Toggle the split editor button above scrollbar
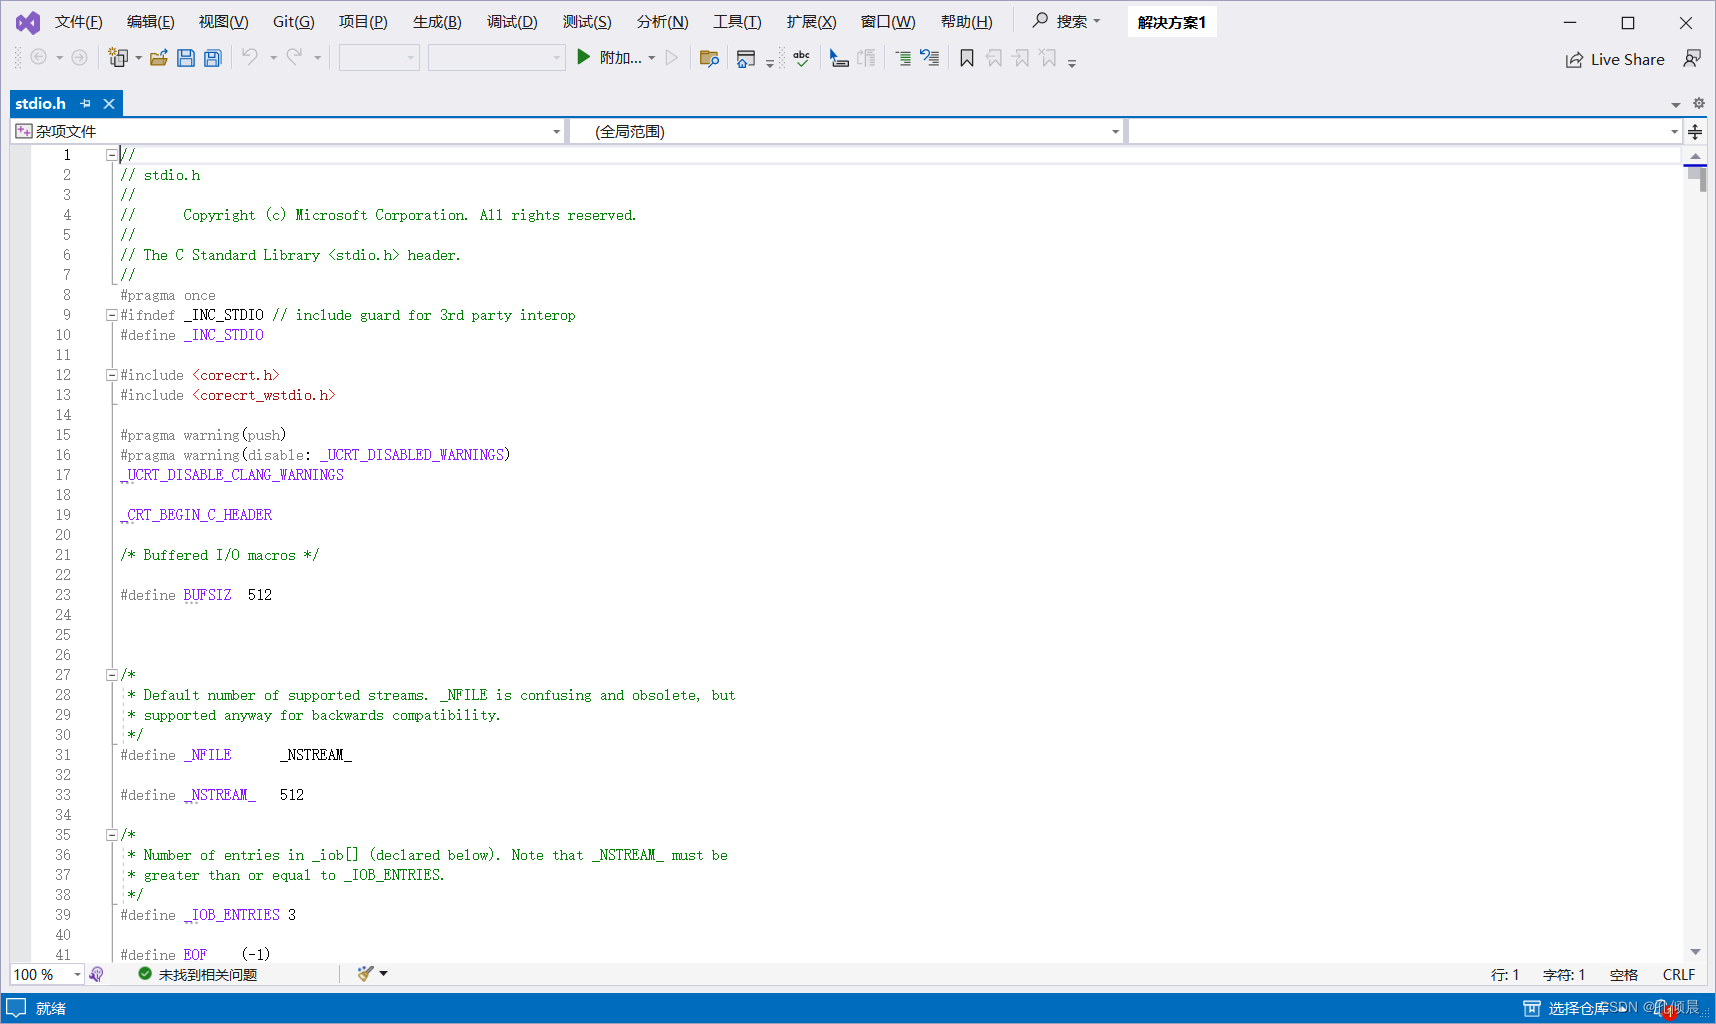 (x=1695, y=131)
